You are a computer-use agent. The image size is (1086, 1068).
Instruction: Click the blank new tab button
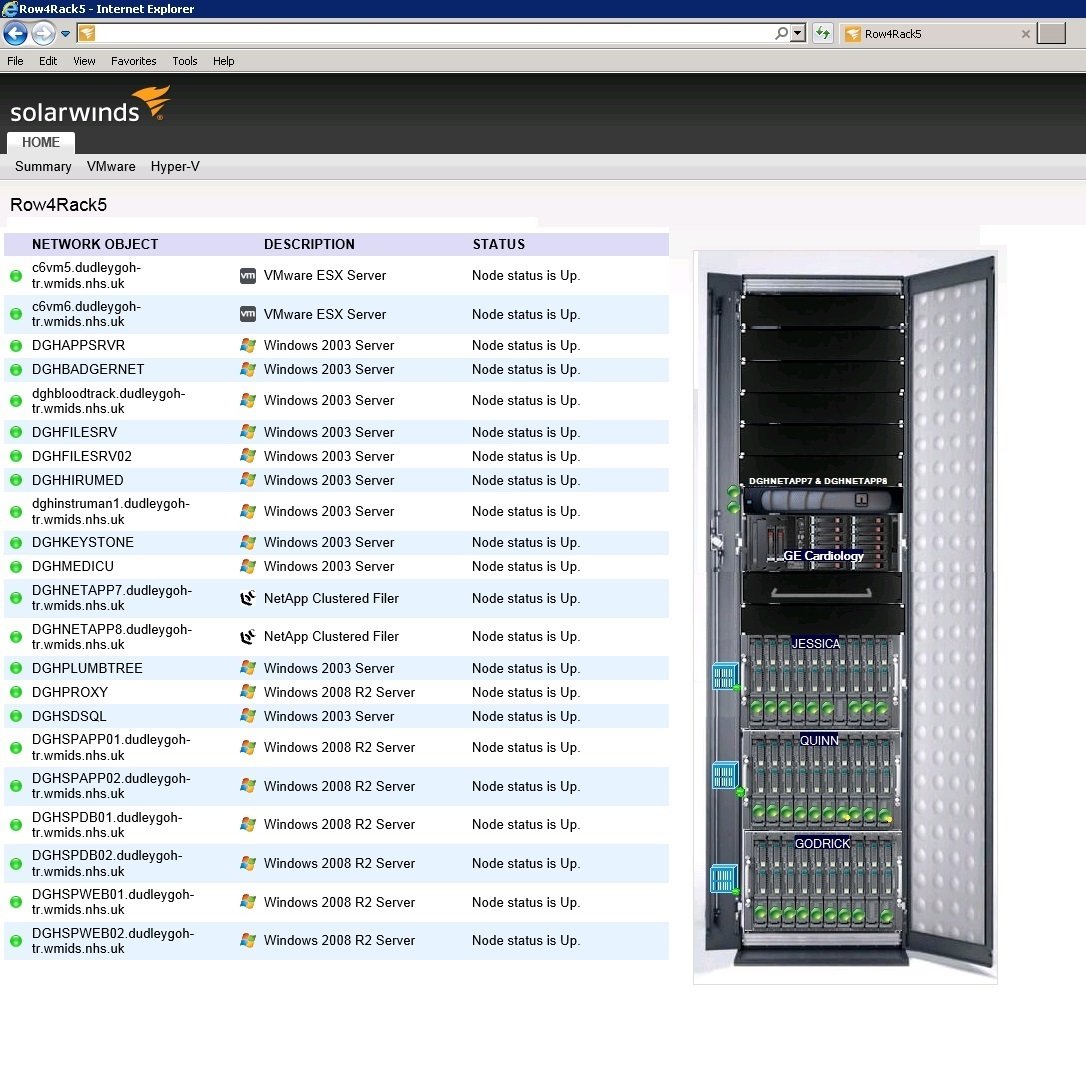point(1051,33)
